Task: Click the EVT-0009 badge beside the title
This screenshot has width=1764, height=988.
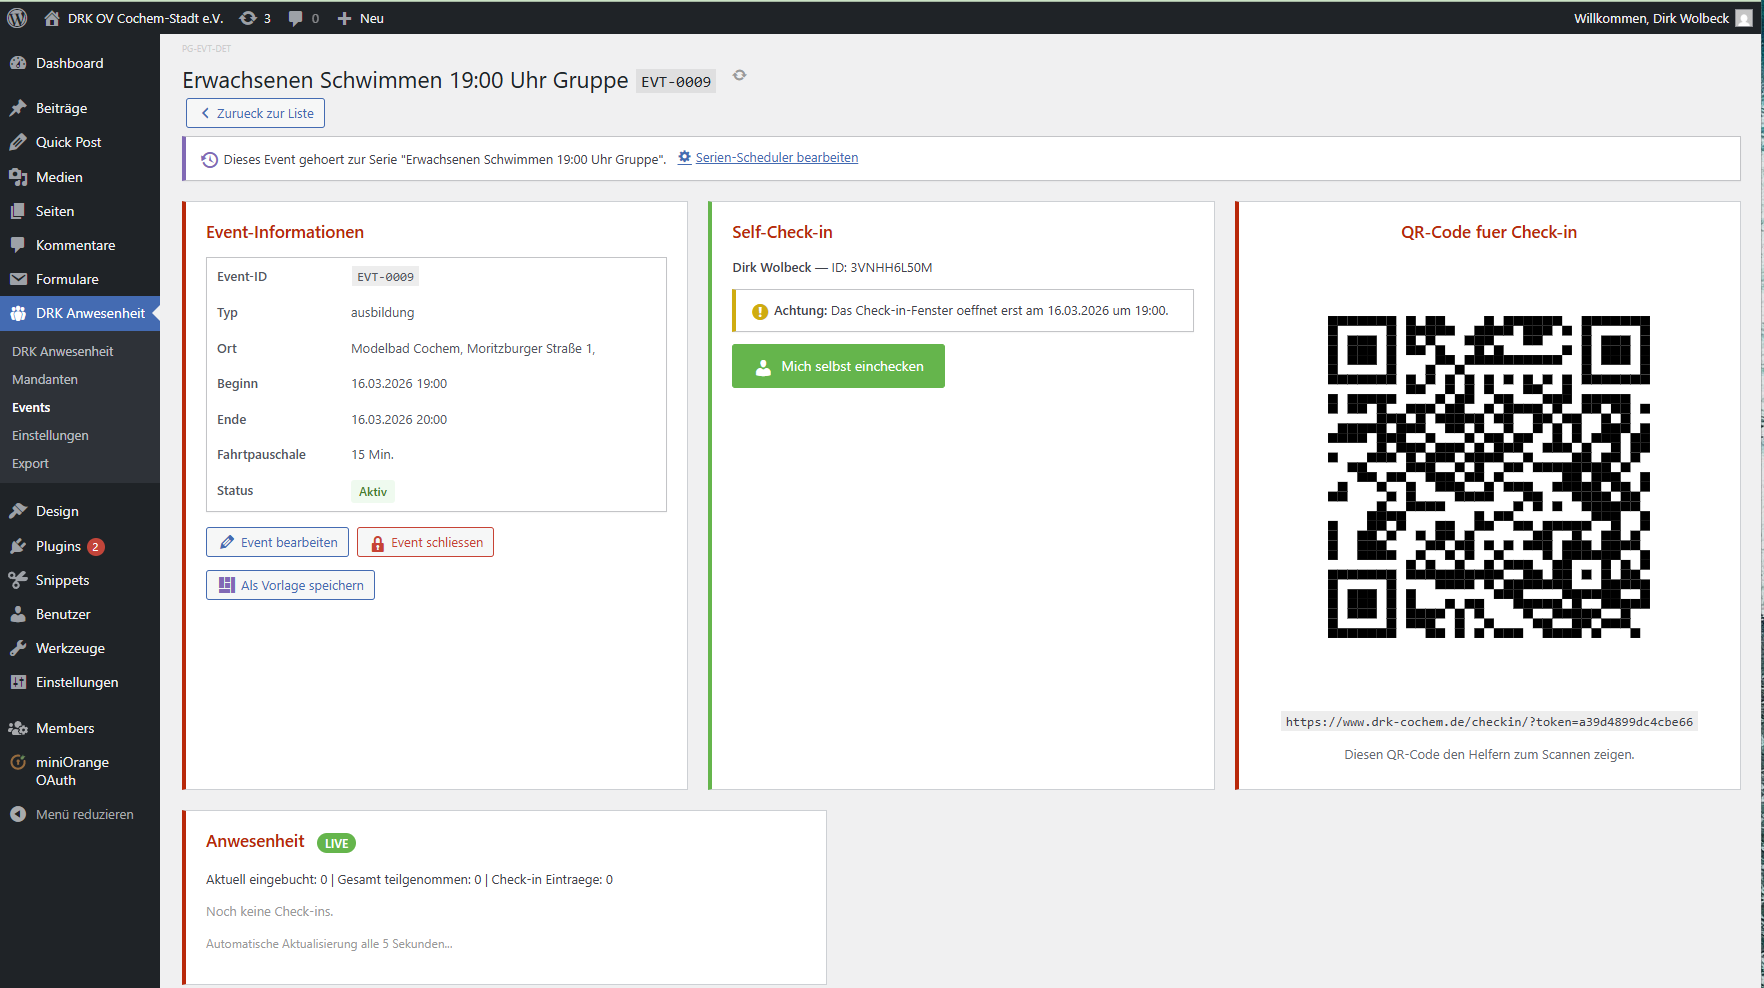Action: coord(676,82)
